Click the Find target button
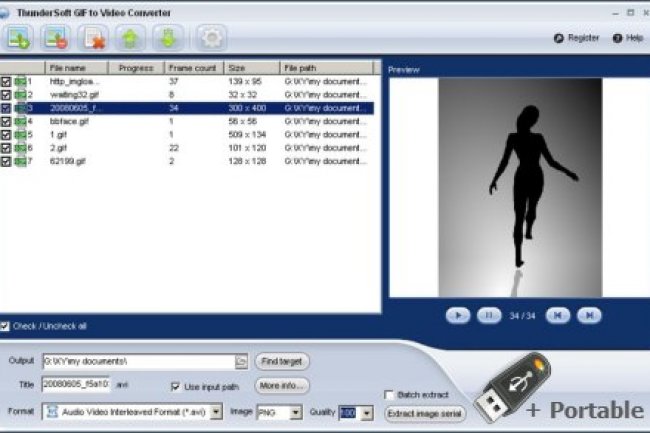The width and height of the screenshot is (650, 433). [283, 361]
